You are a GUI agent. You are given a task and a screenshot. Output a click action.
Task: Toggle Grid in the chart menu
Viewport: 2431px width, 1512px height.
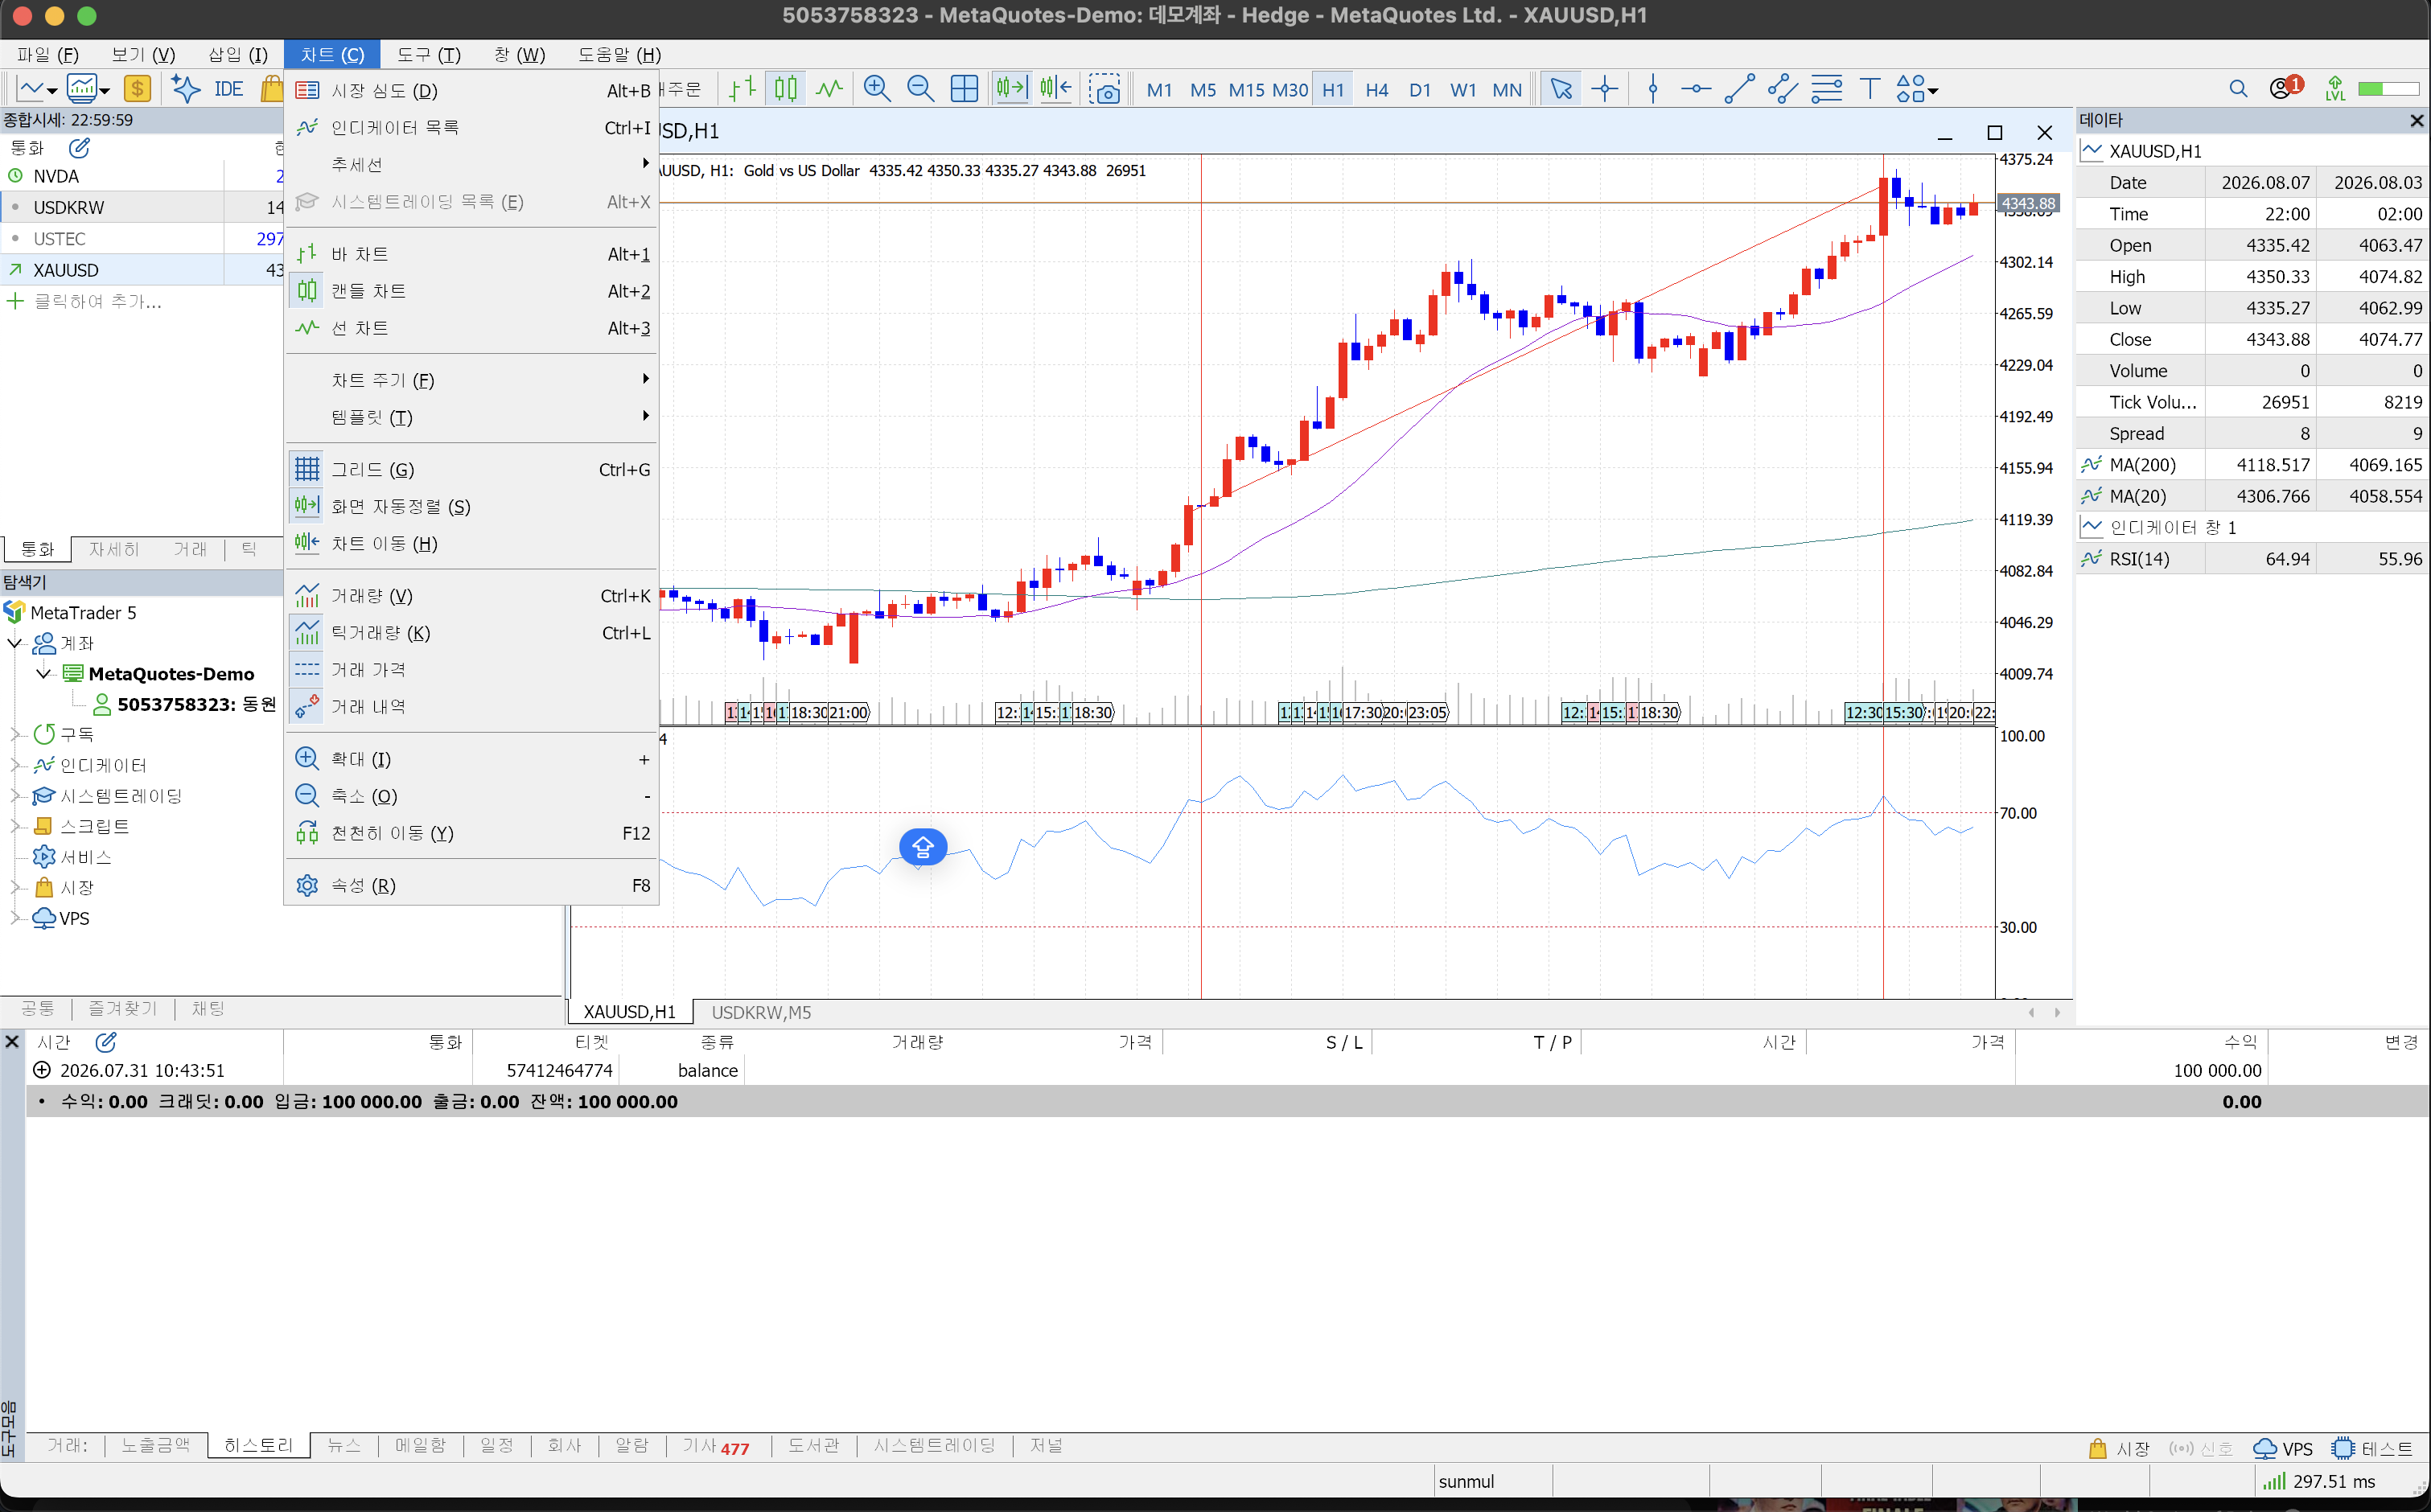tap(471, 469)
